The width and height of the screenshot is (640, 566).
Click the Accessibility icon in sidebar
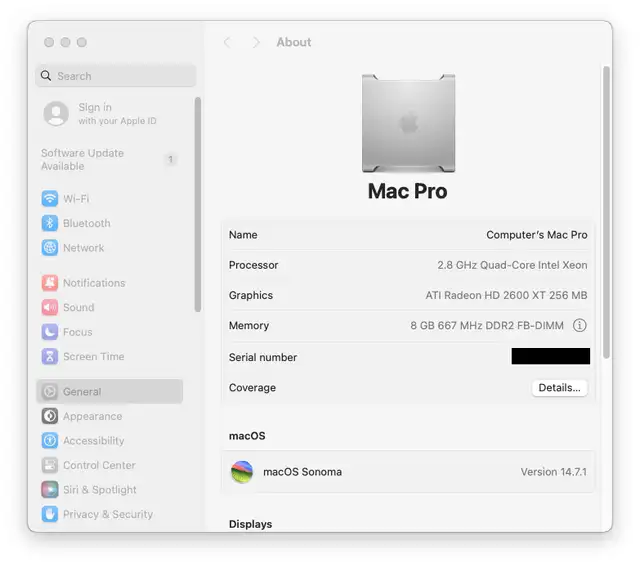pyautogui.click(x=50, y=440)
